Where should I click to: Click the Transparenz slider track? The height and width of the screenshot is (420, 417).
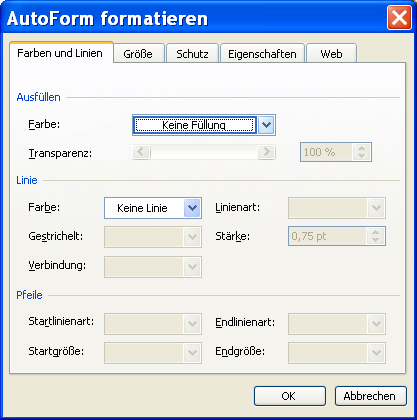[204, 152]
